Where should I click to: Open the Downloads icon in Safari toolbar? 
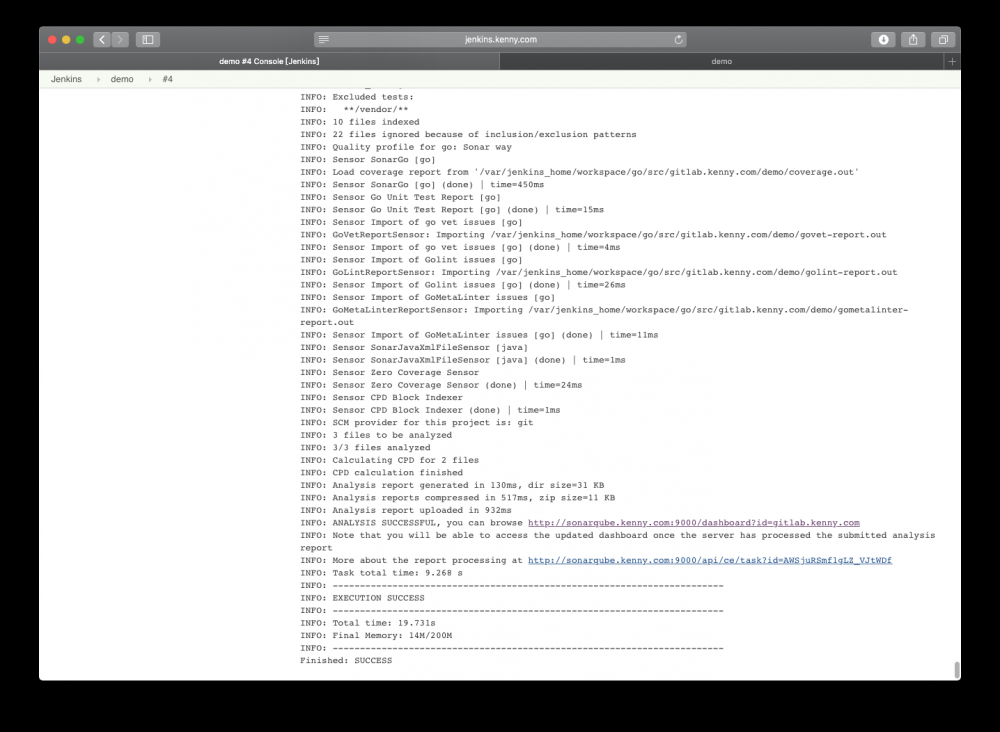tap(884, 39)
